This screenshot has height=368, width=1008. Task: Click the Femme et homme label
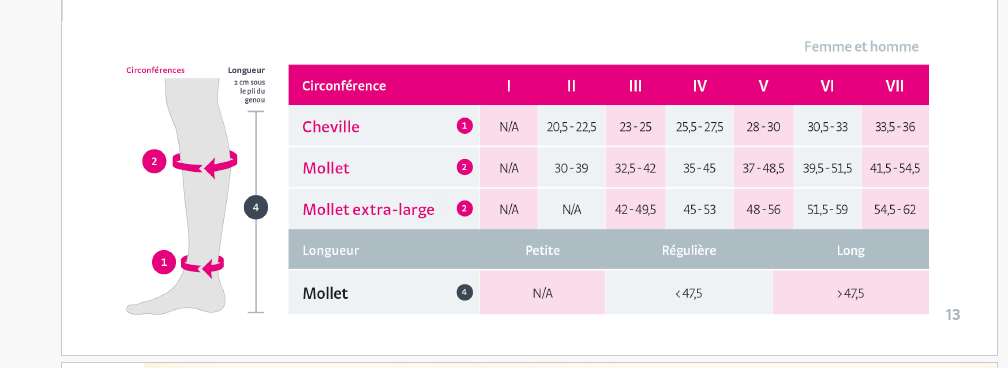click(861, 46)
